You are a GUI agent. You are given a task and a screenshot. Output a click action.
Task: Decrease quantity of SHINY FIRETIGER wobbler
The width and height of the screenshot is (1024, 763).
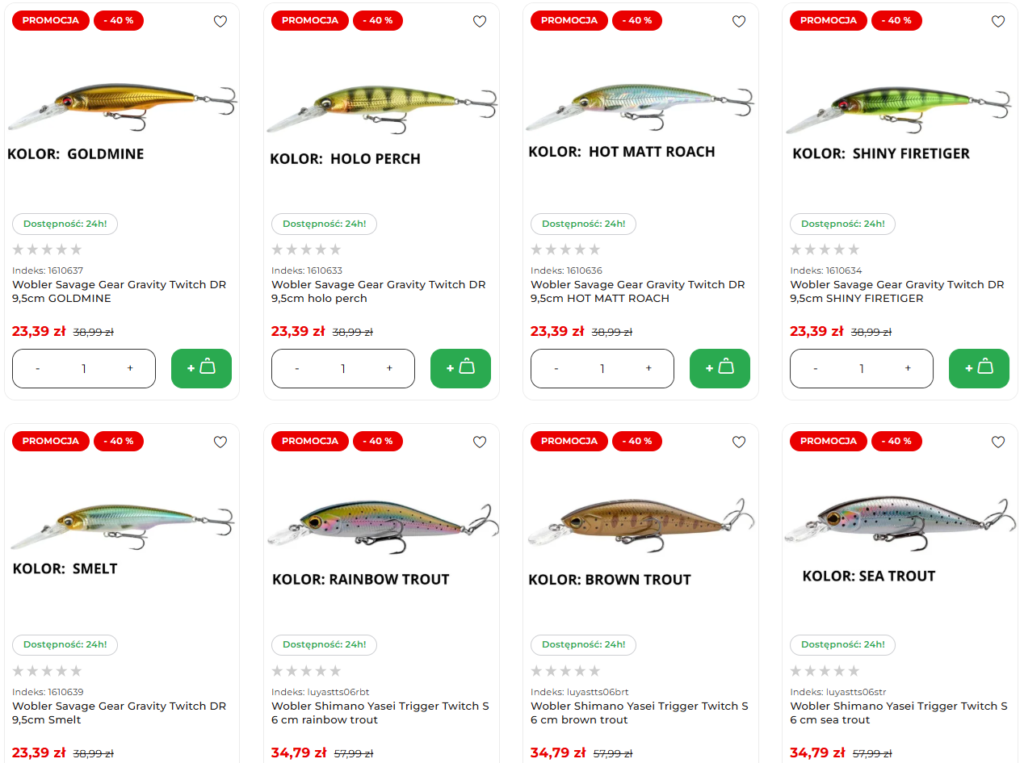[x=815, y=369]
